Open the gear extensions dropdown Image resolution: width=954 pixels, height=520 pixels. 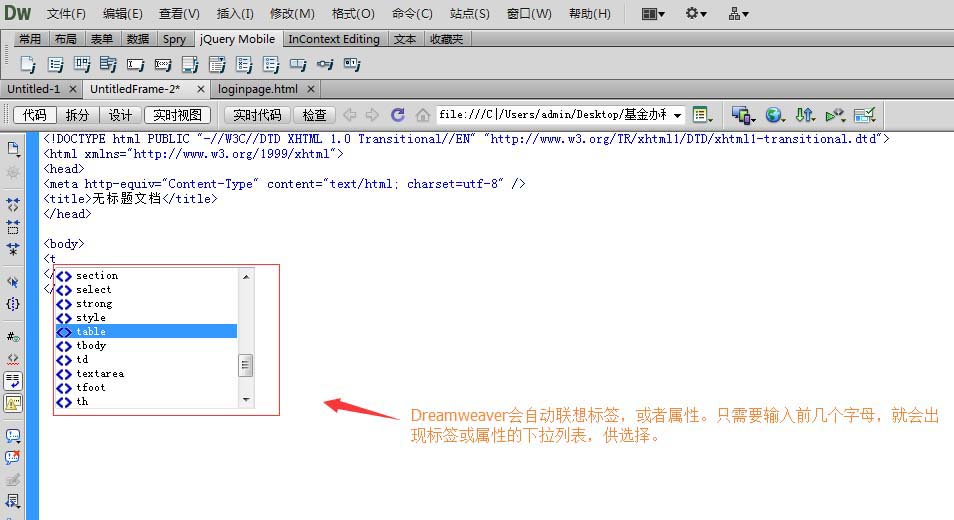tap(695, 13)
